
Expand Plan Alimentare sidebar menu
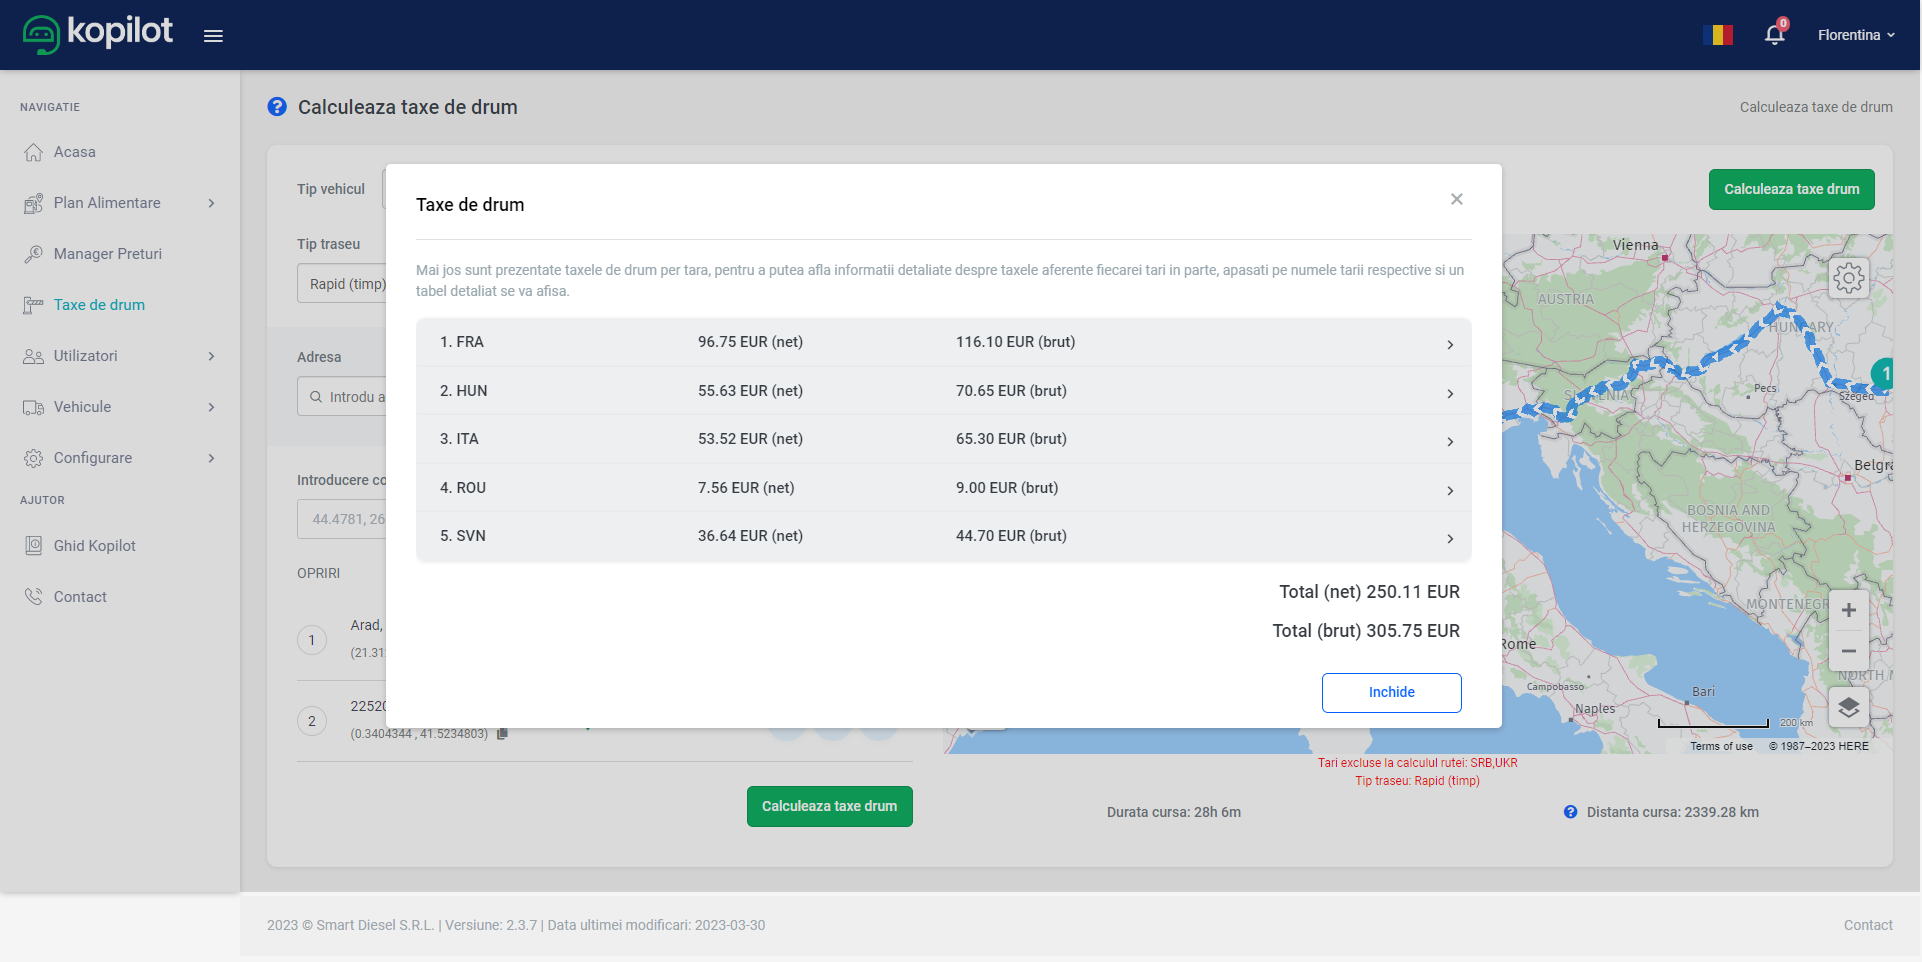120,203
